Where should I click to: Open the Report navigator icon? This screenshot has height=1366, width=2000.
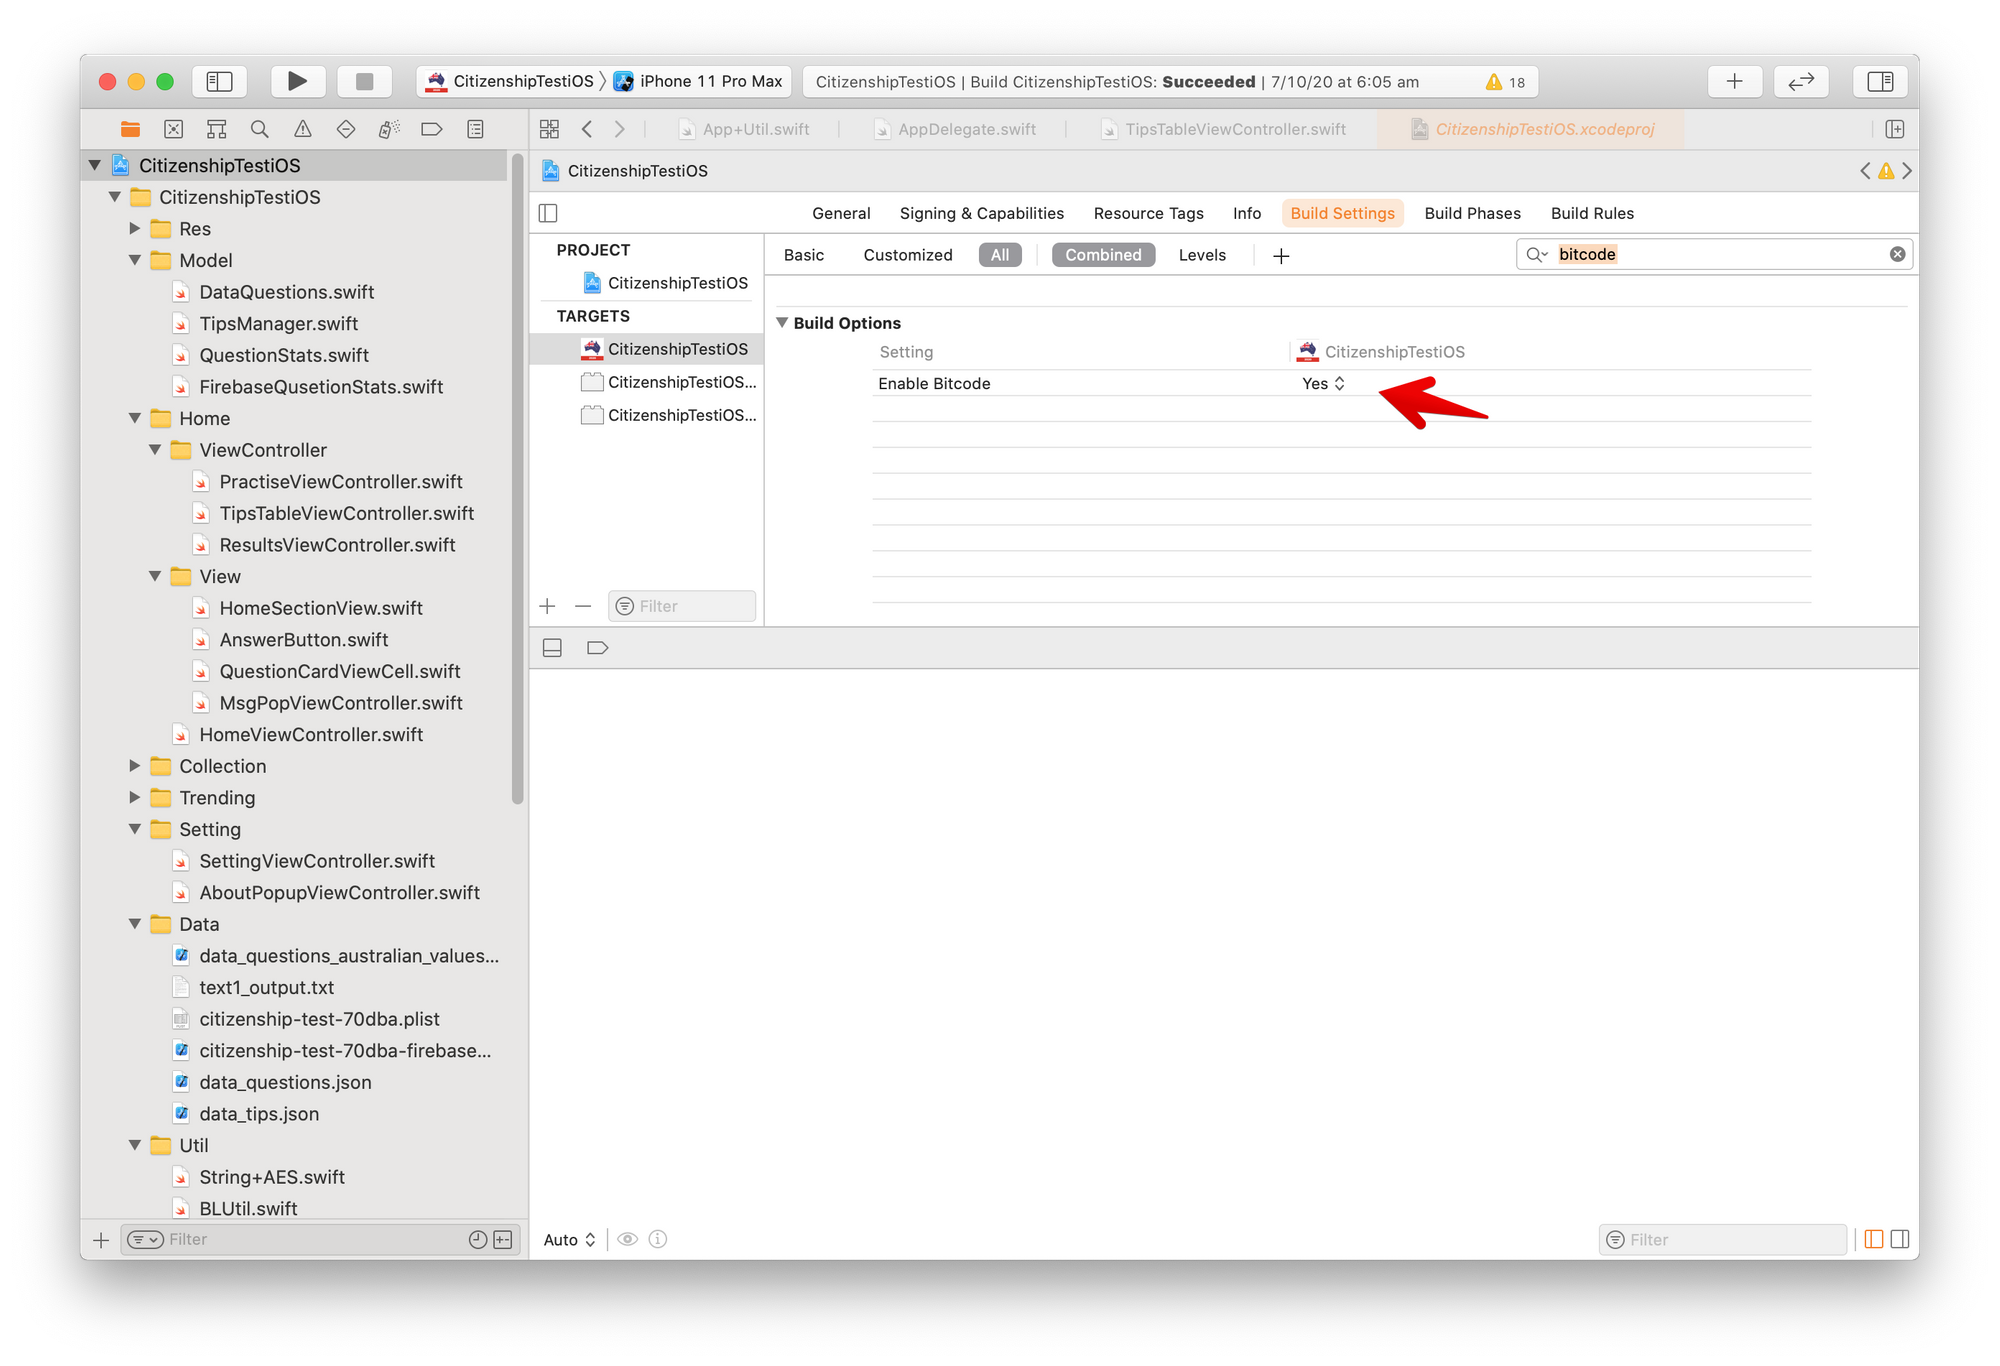coord(475,129)
